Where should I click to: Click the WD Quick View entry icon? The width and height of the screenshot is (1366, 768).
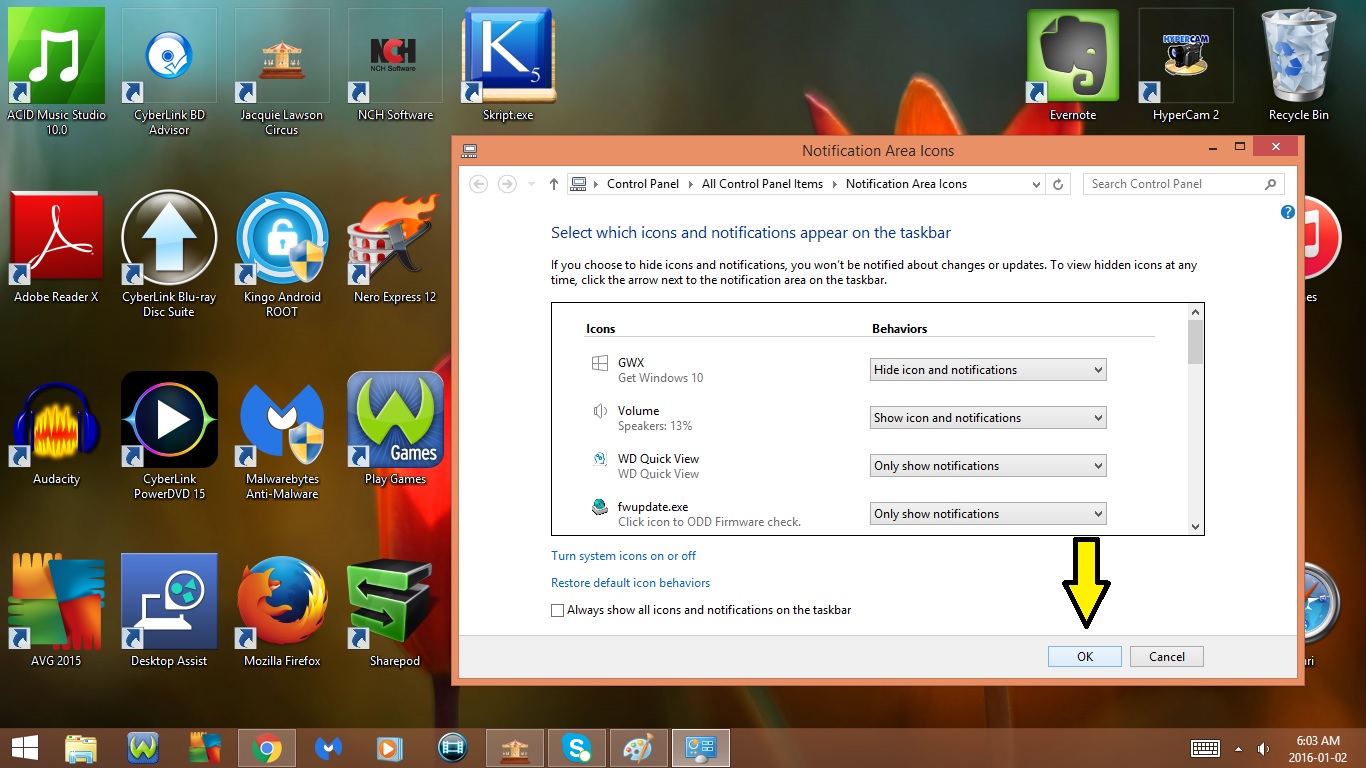pos(599,459)
